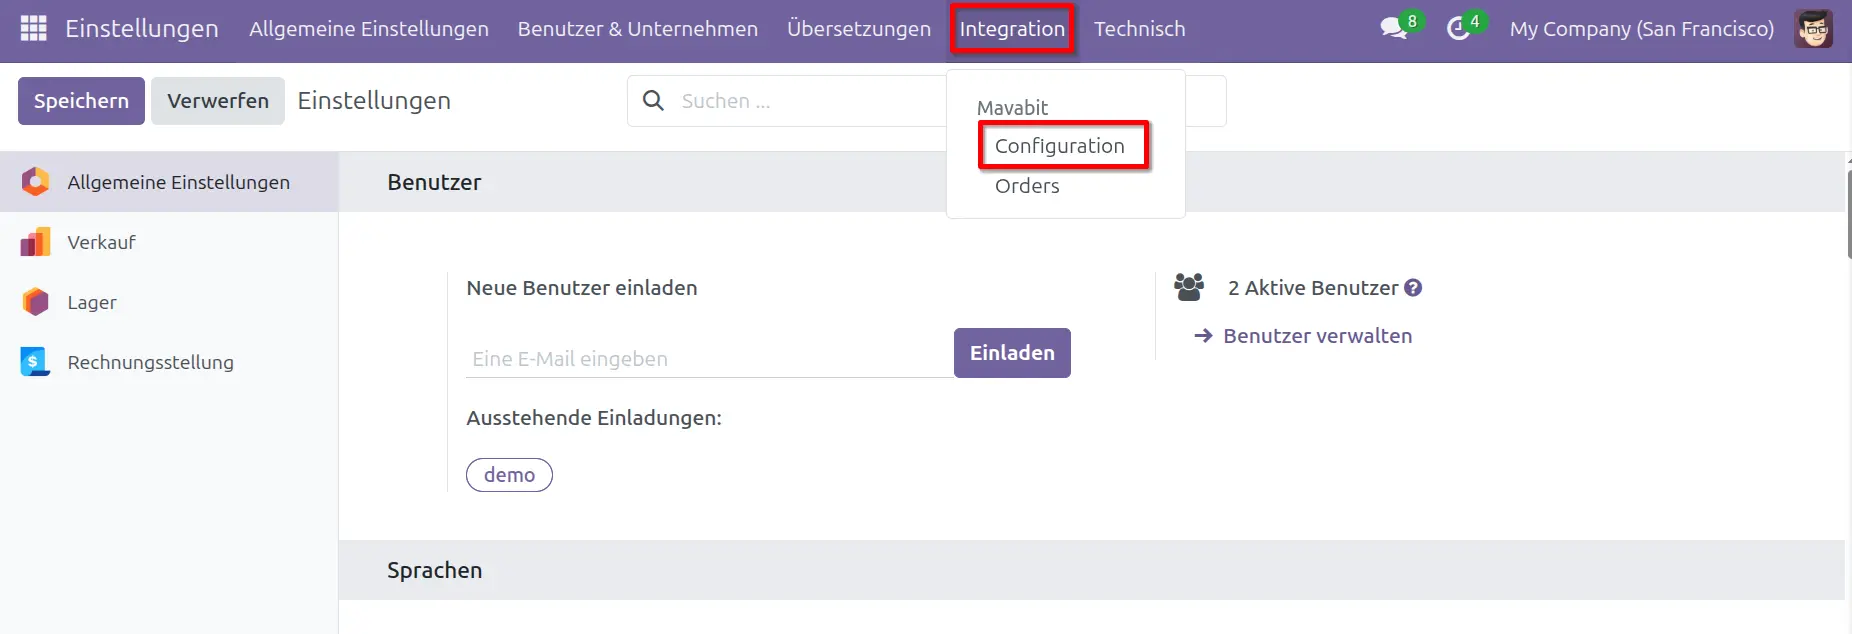
Task: Follow the Benutzer verwalten link
Action: click(x=1317, y=335)
